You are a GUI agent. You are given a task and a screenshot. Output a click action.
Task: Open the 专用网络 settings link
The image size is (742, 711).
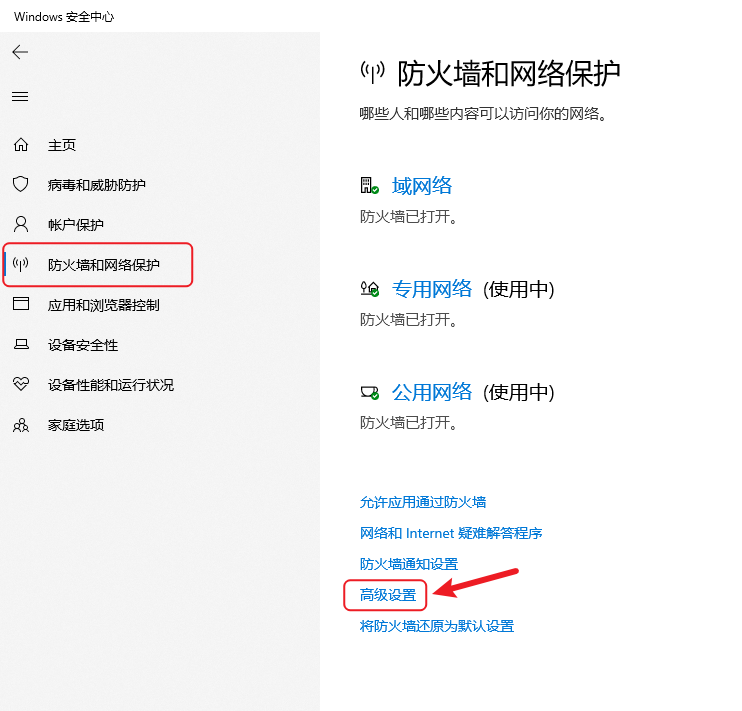coord(432,289)
